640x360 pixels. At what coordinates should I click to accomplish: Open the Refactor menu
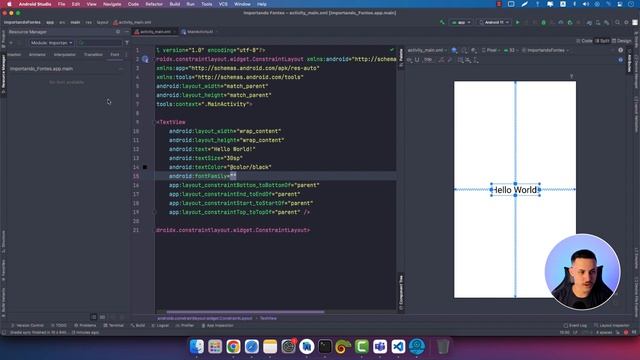(x=154, y=4)
